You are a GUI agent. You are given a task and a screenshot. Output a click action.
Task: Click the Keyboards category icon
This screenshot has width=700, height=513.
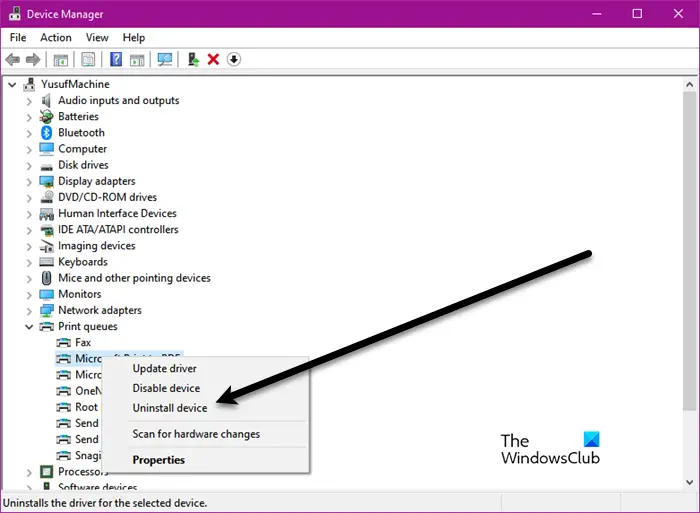[46, 262]
